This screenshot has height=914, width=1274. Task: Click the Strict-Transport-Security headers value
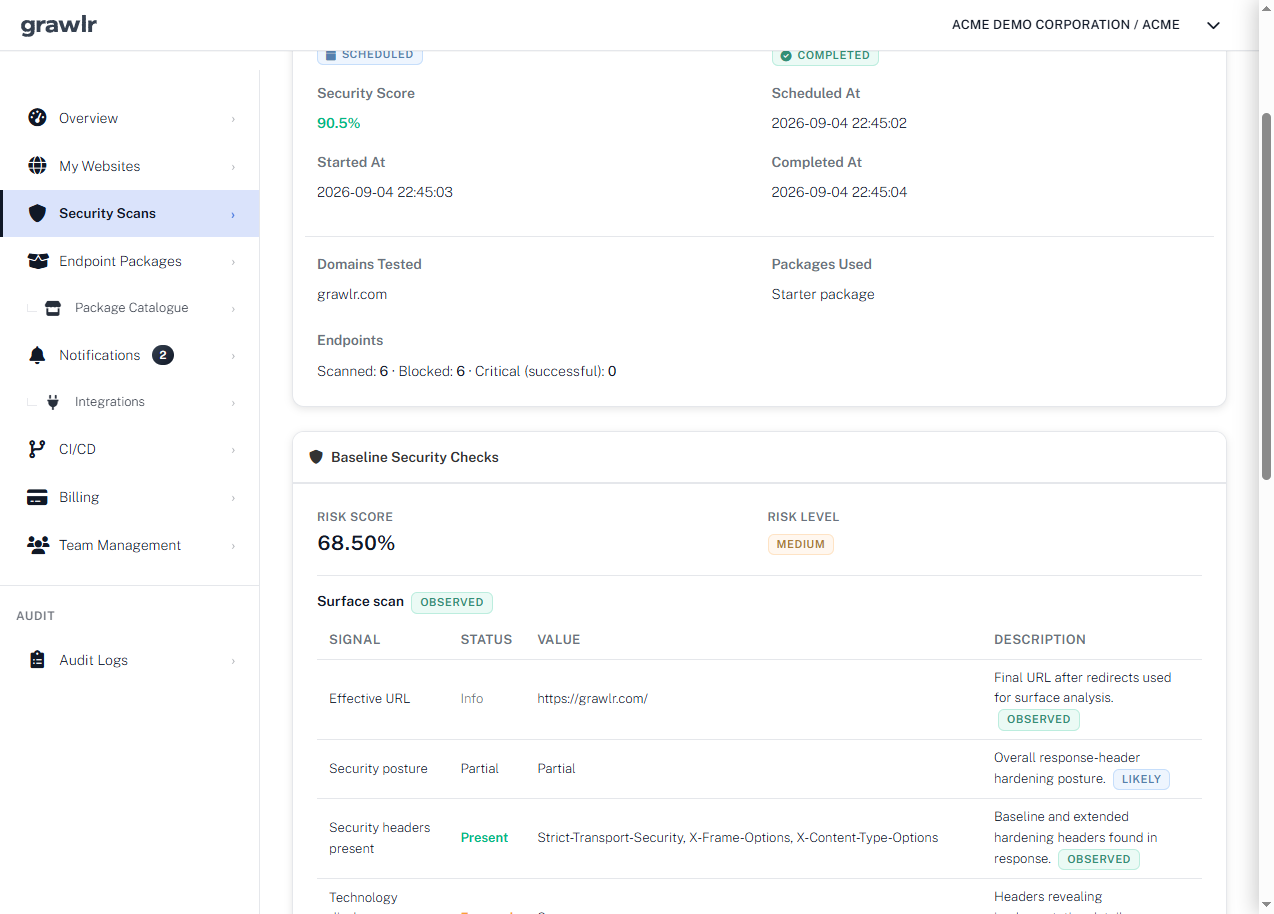(737, 838)
